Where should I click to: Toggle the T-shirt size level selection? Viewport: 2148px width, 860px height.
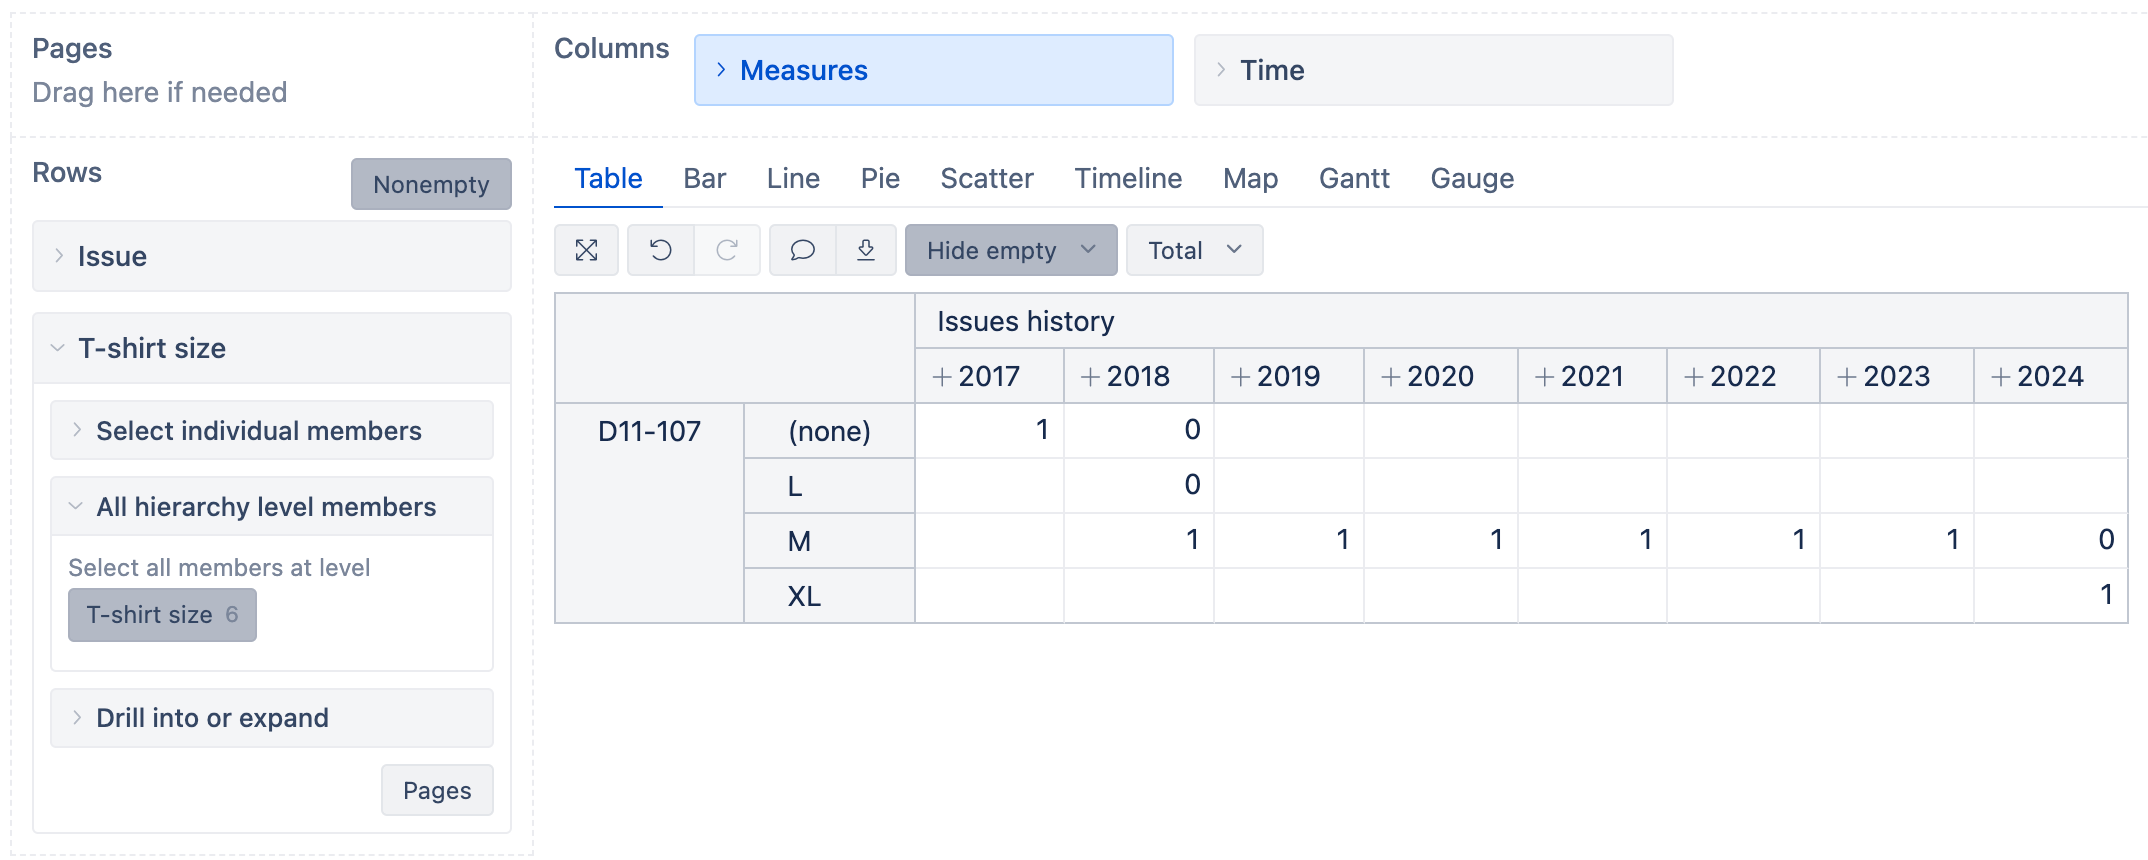coord(162,615)
